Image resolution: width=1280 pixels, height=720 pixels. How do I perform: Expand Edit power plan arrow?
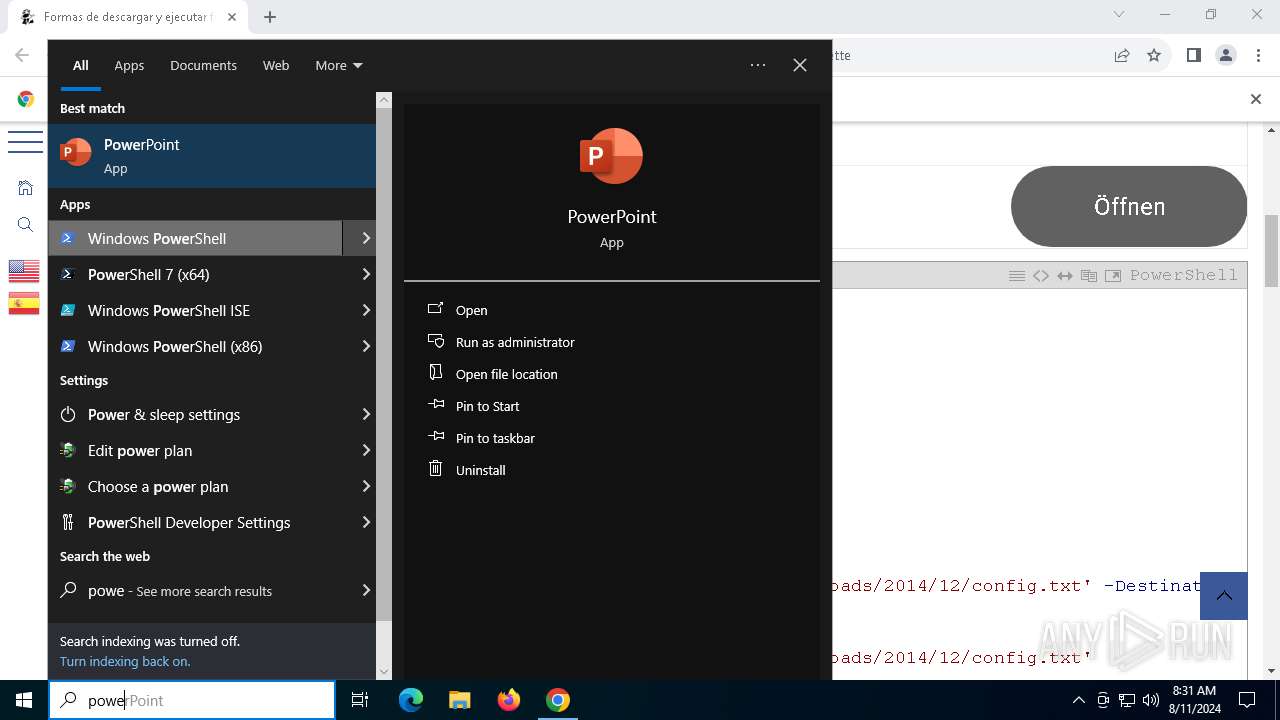(x=366, y=450)
